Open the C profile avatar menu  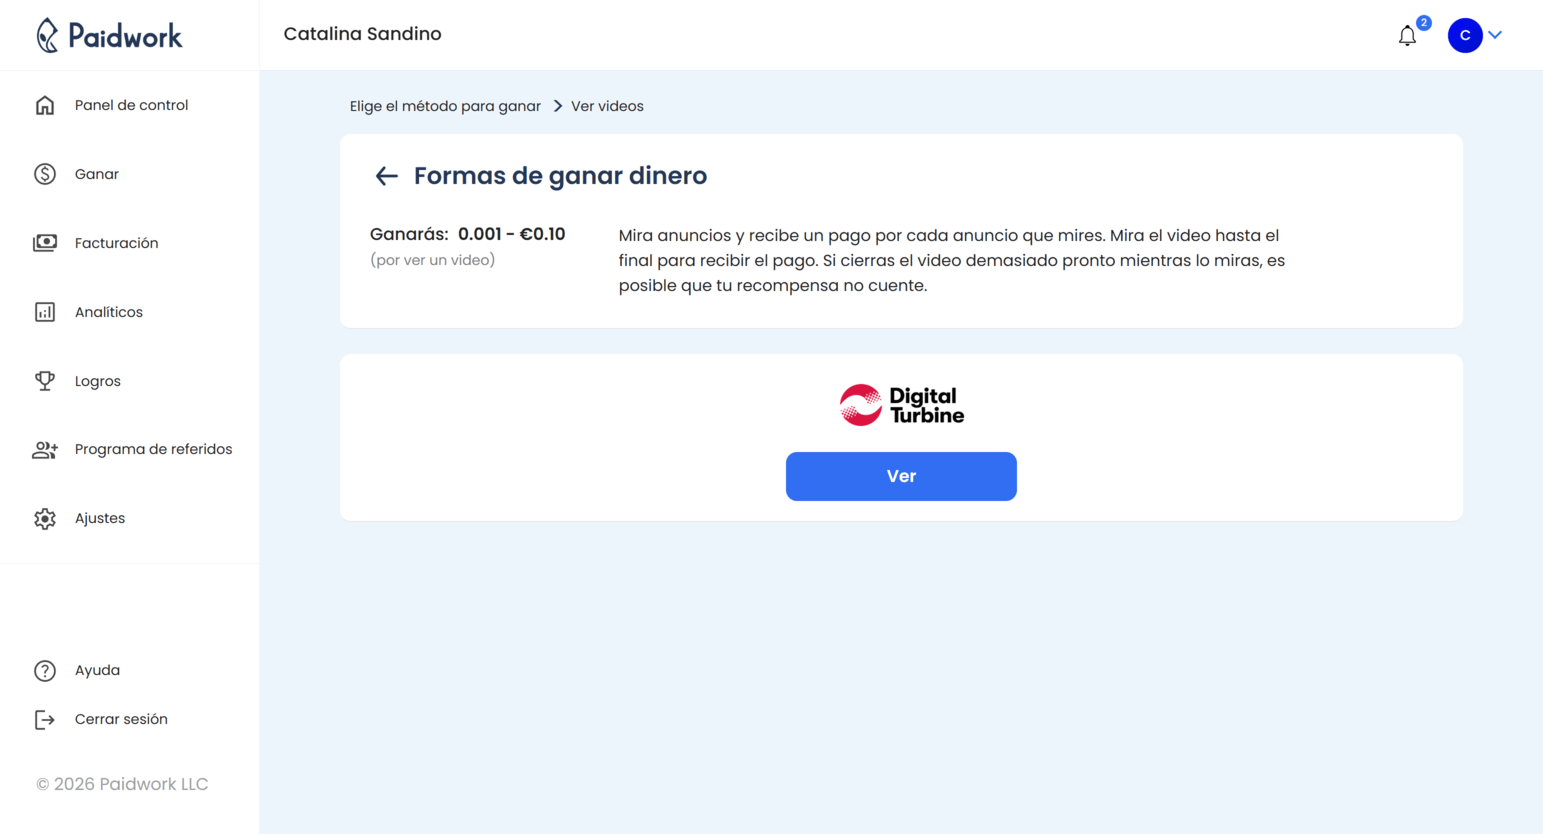(x=1464, y=35)
